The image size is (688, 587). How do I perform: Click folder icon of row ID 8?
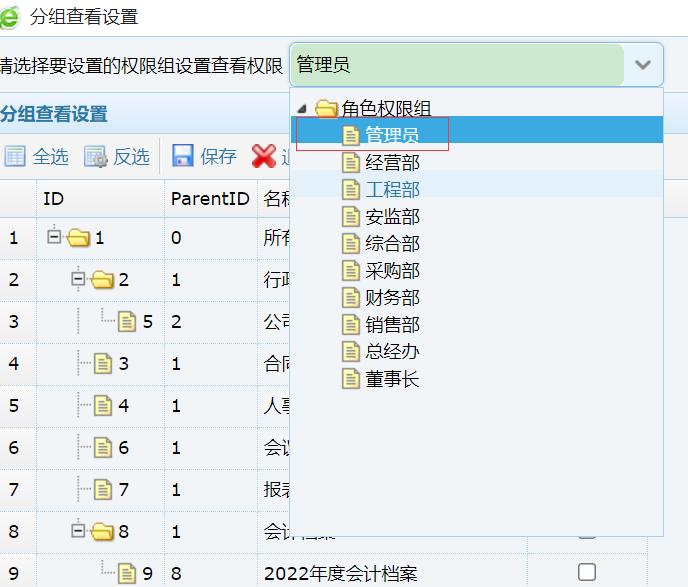point(104,532)
